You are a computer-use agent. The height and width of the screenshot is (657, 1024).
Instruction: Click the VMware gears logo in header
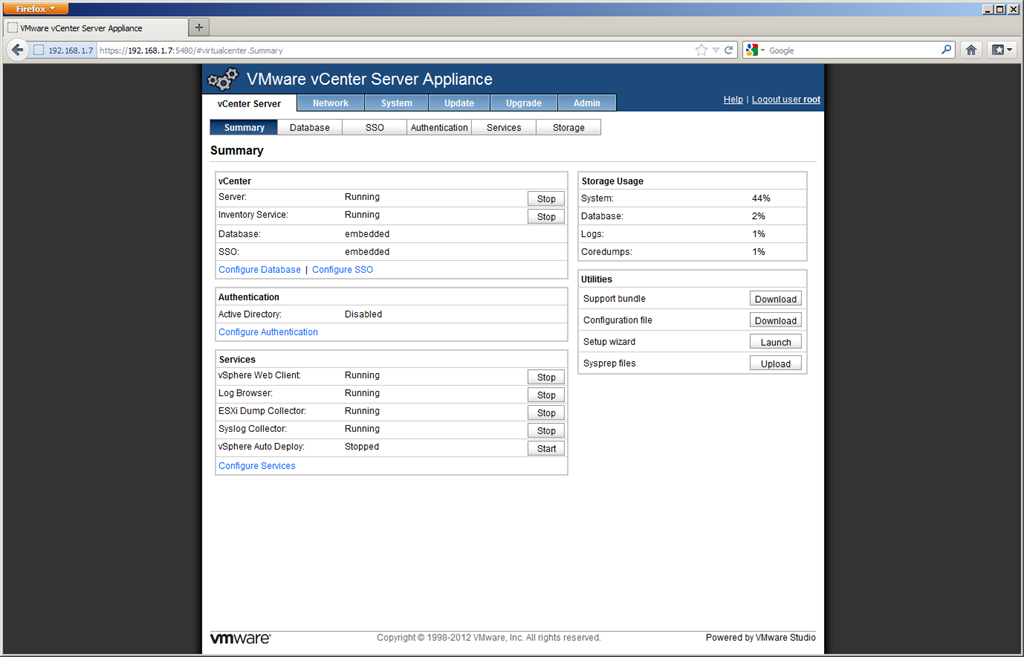pyautogui.click(x=223, y=80)
